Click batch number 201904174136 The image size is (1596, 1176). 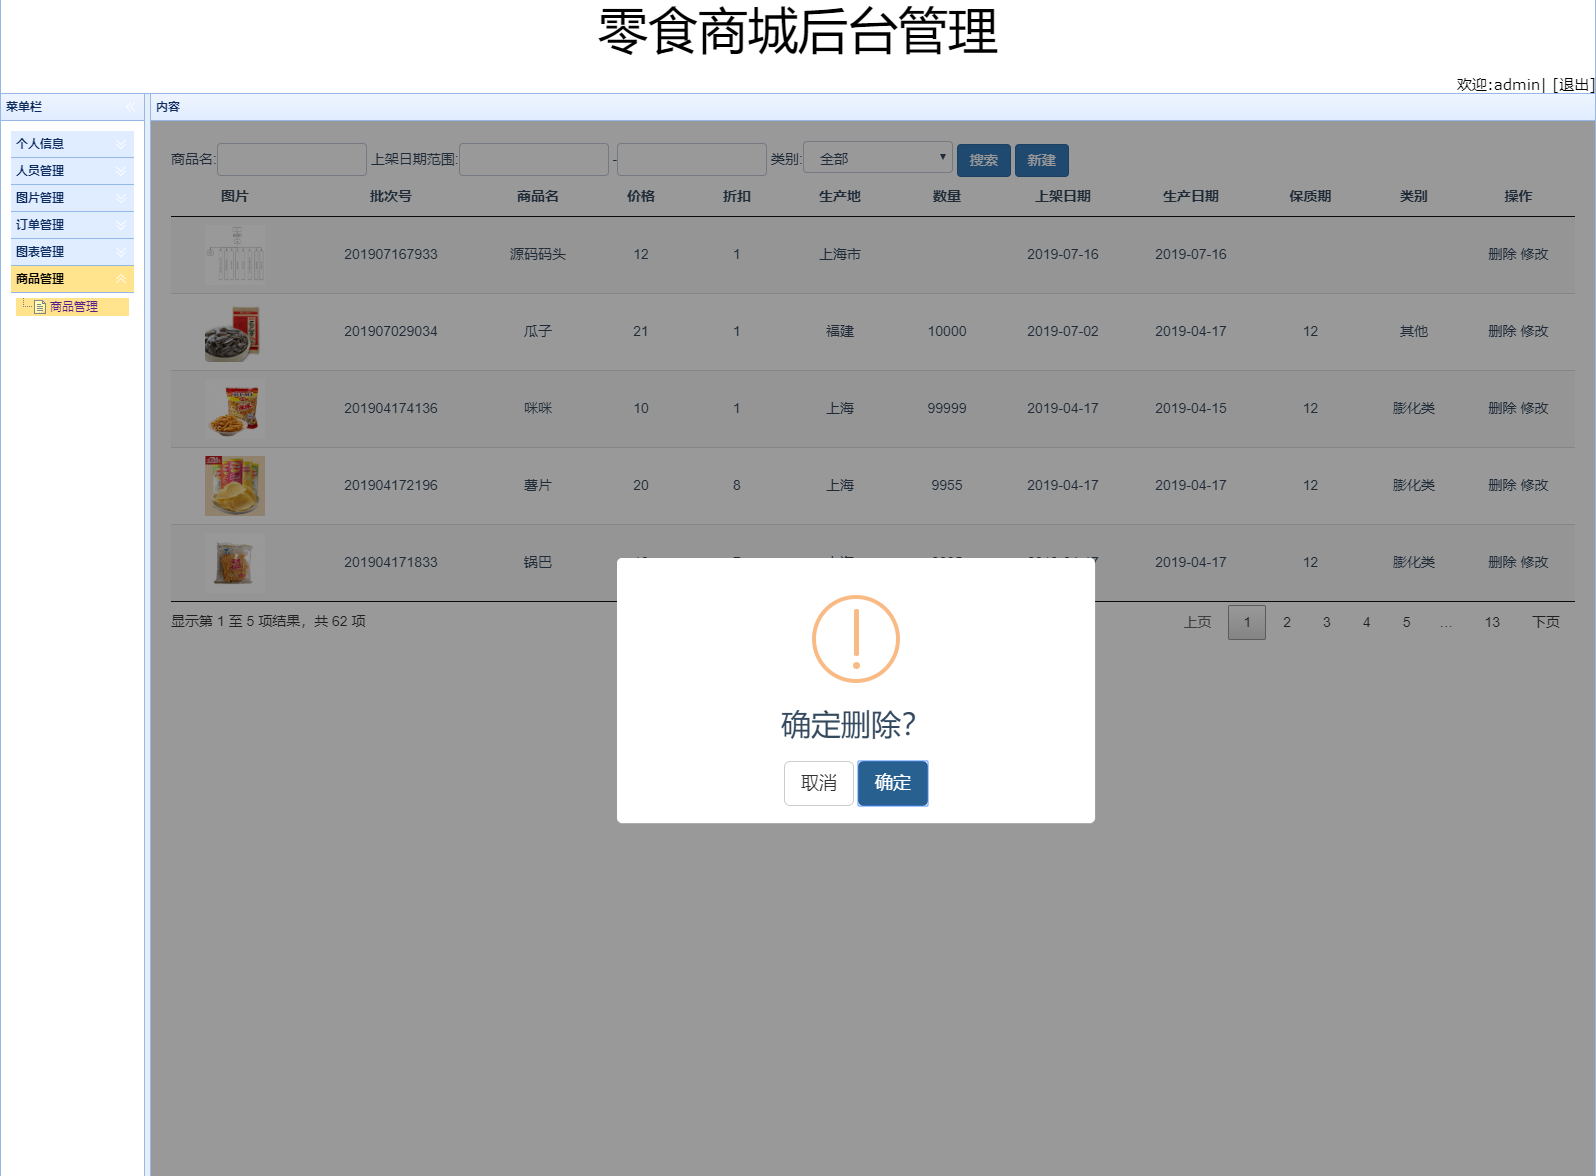tap(391, 408)
